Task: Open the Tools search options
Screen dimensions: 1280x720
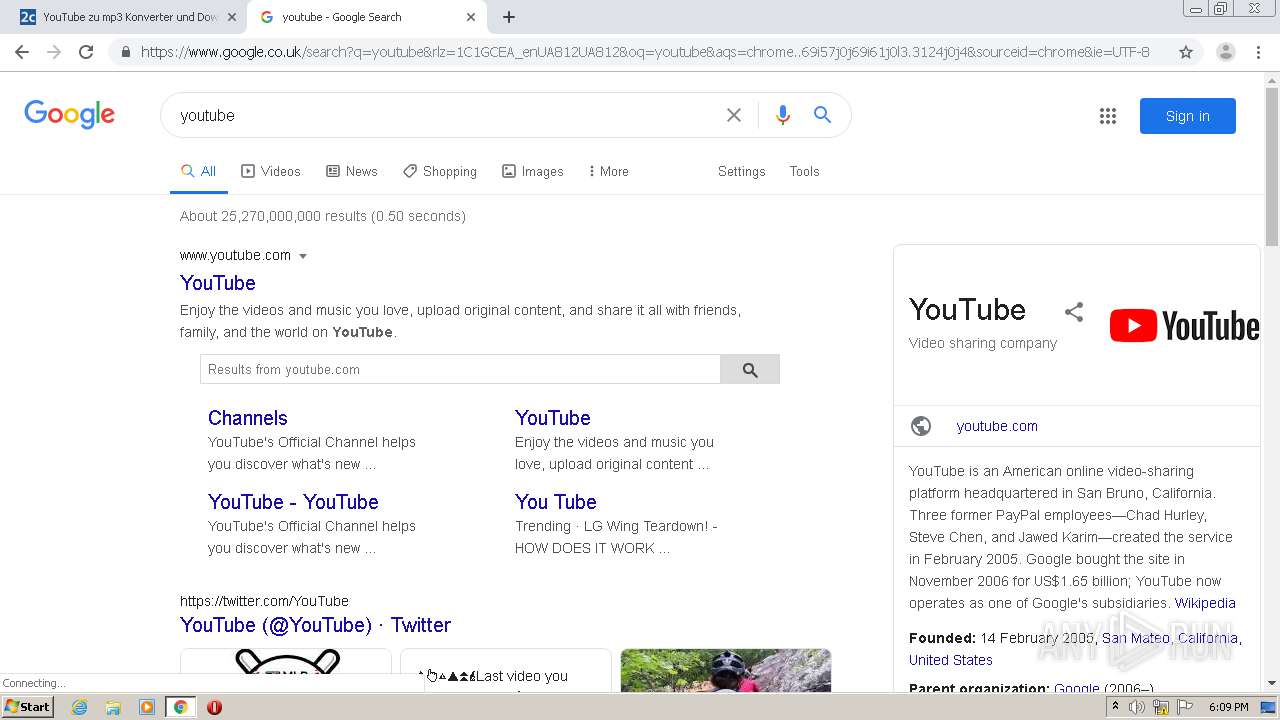Action: click(x=804, y=171)
